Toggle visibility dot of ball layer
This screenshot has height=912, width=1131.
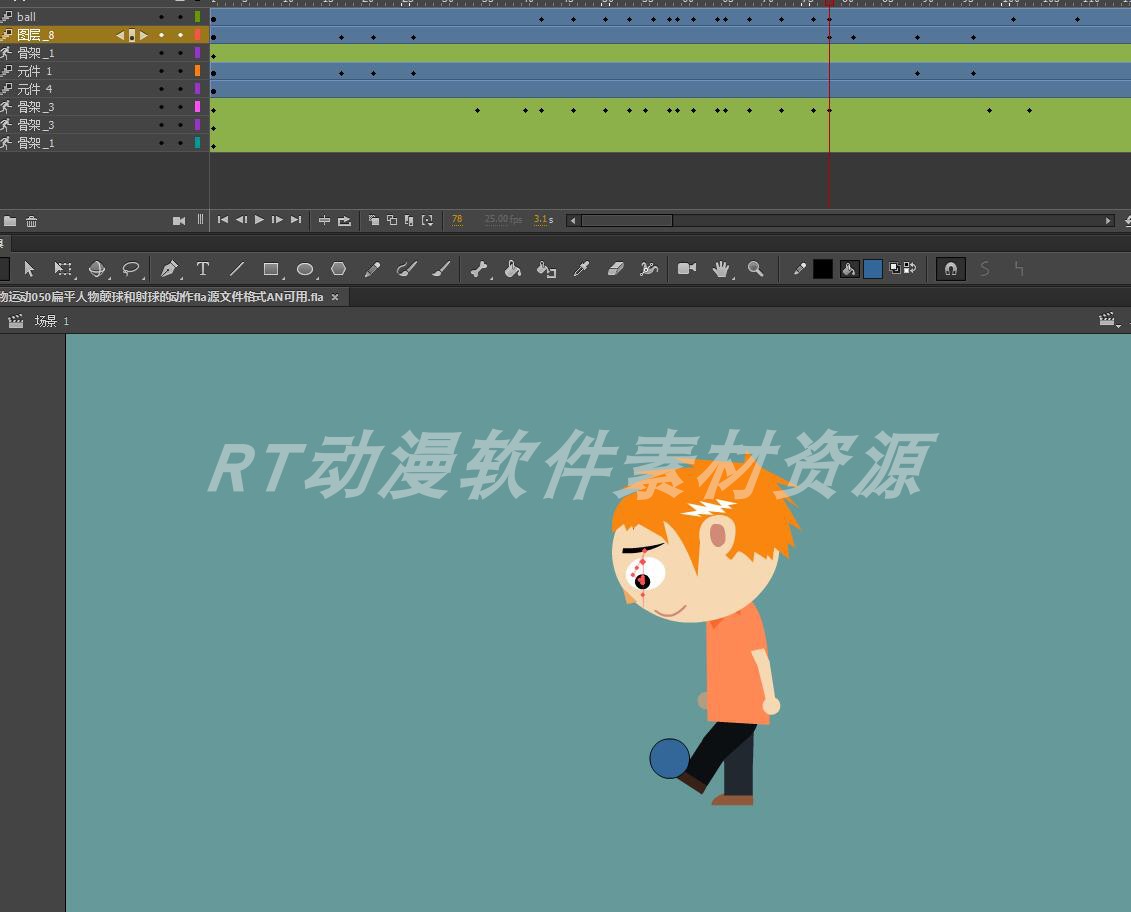[x=161, y=17]
